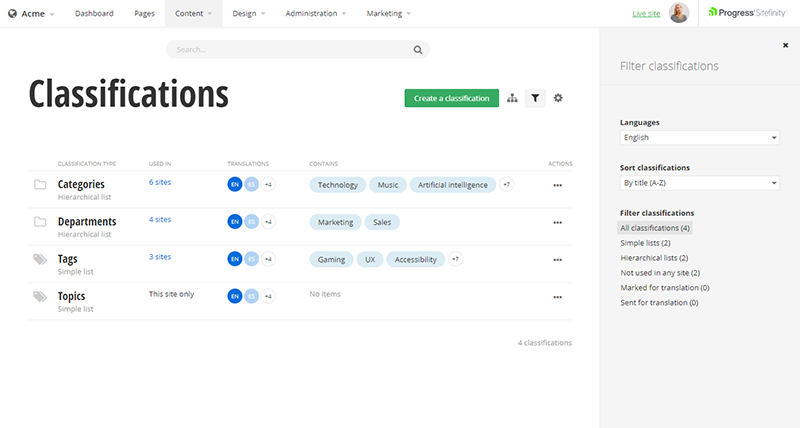Select ES translation badge for Departments
The height and width of the screenshot is (428, 800).
pyautogui.click(x=252, y=221)
